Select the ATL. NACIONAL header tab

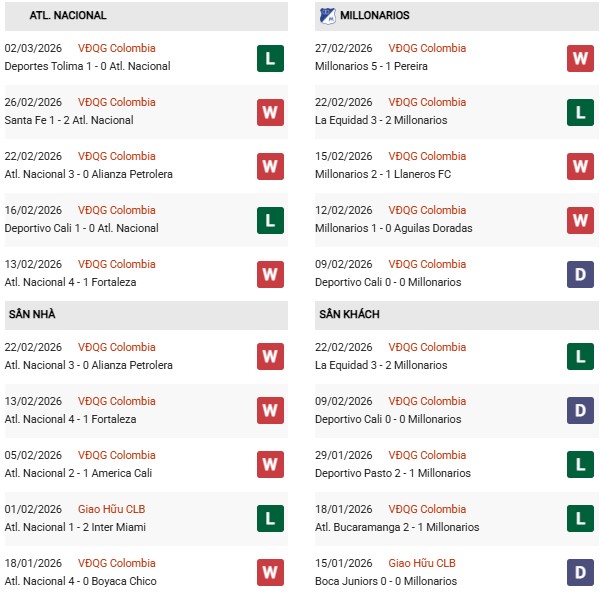(68, 16)
